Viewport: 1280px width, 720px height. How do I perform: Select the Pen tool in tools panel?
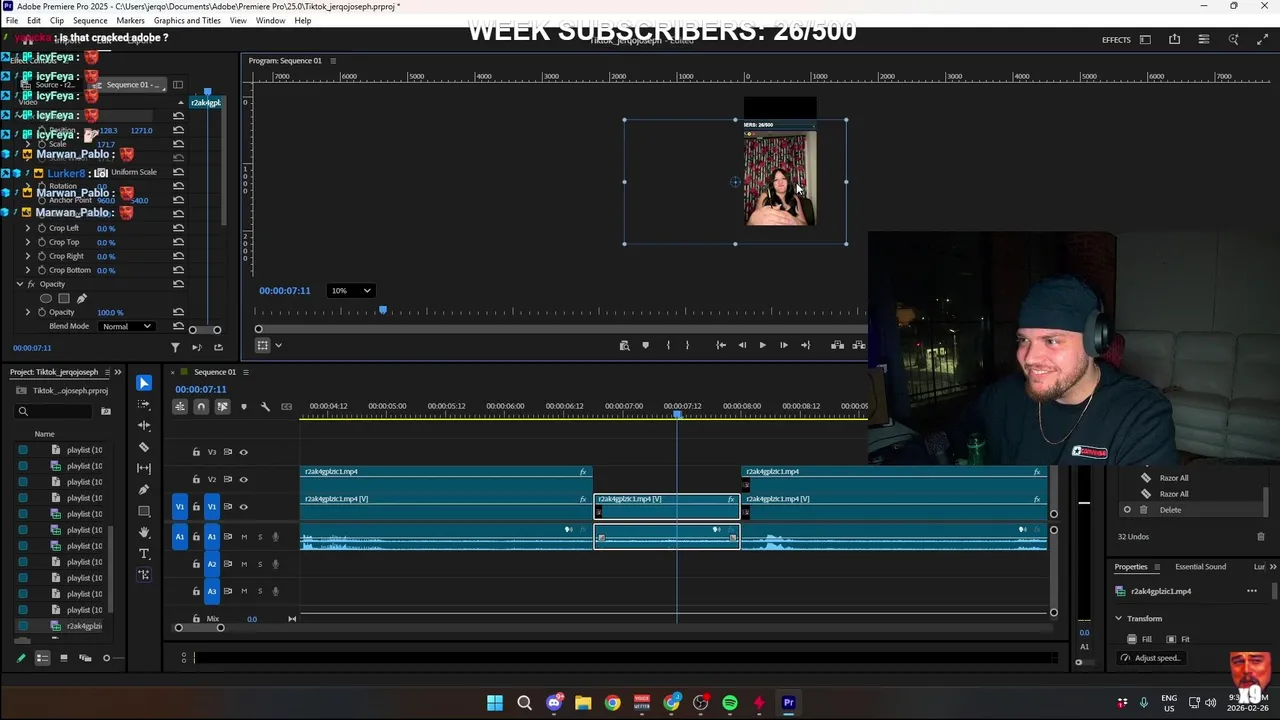144,490
